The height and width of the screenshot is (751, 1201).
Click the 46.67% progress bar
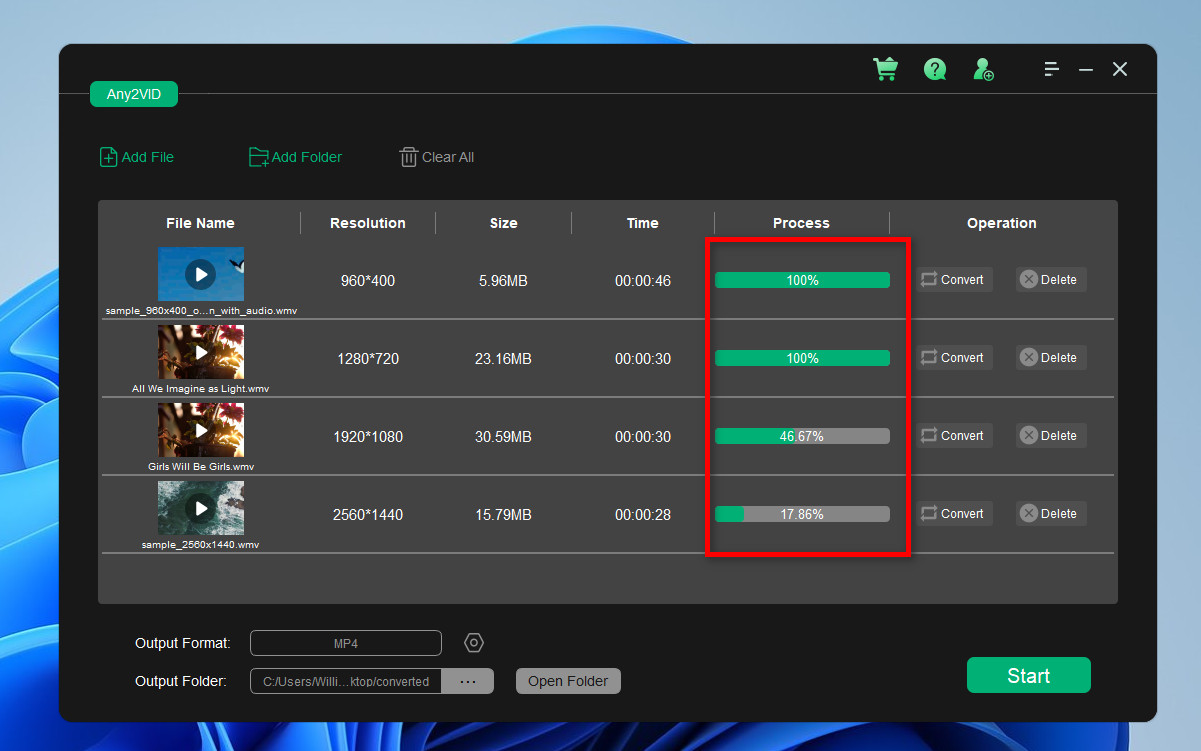[x=802, y=436]
